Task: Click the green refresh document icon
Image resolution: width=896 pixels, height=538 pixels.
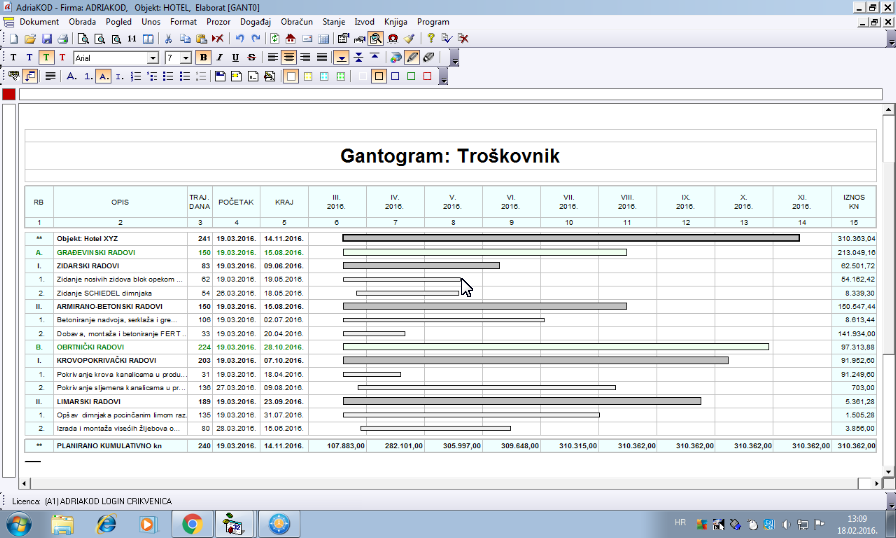Action: pos(275,39)
